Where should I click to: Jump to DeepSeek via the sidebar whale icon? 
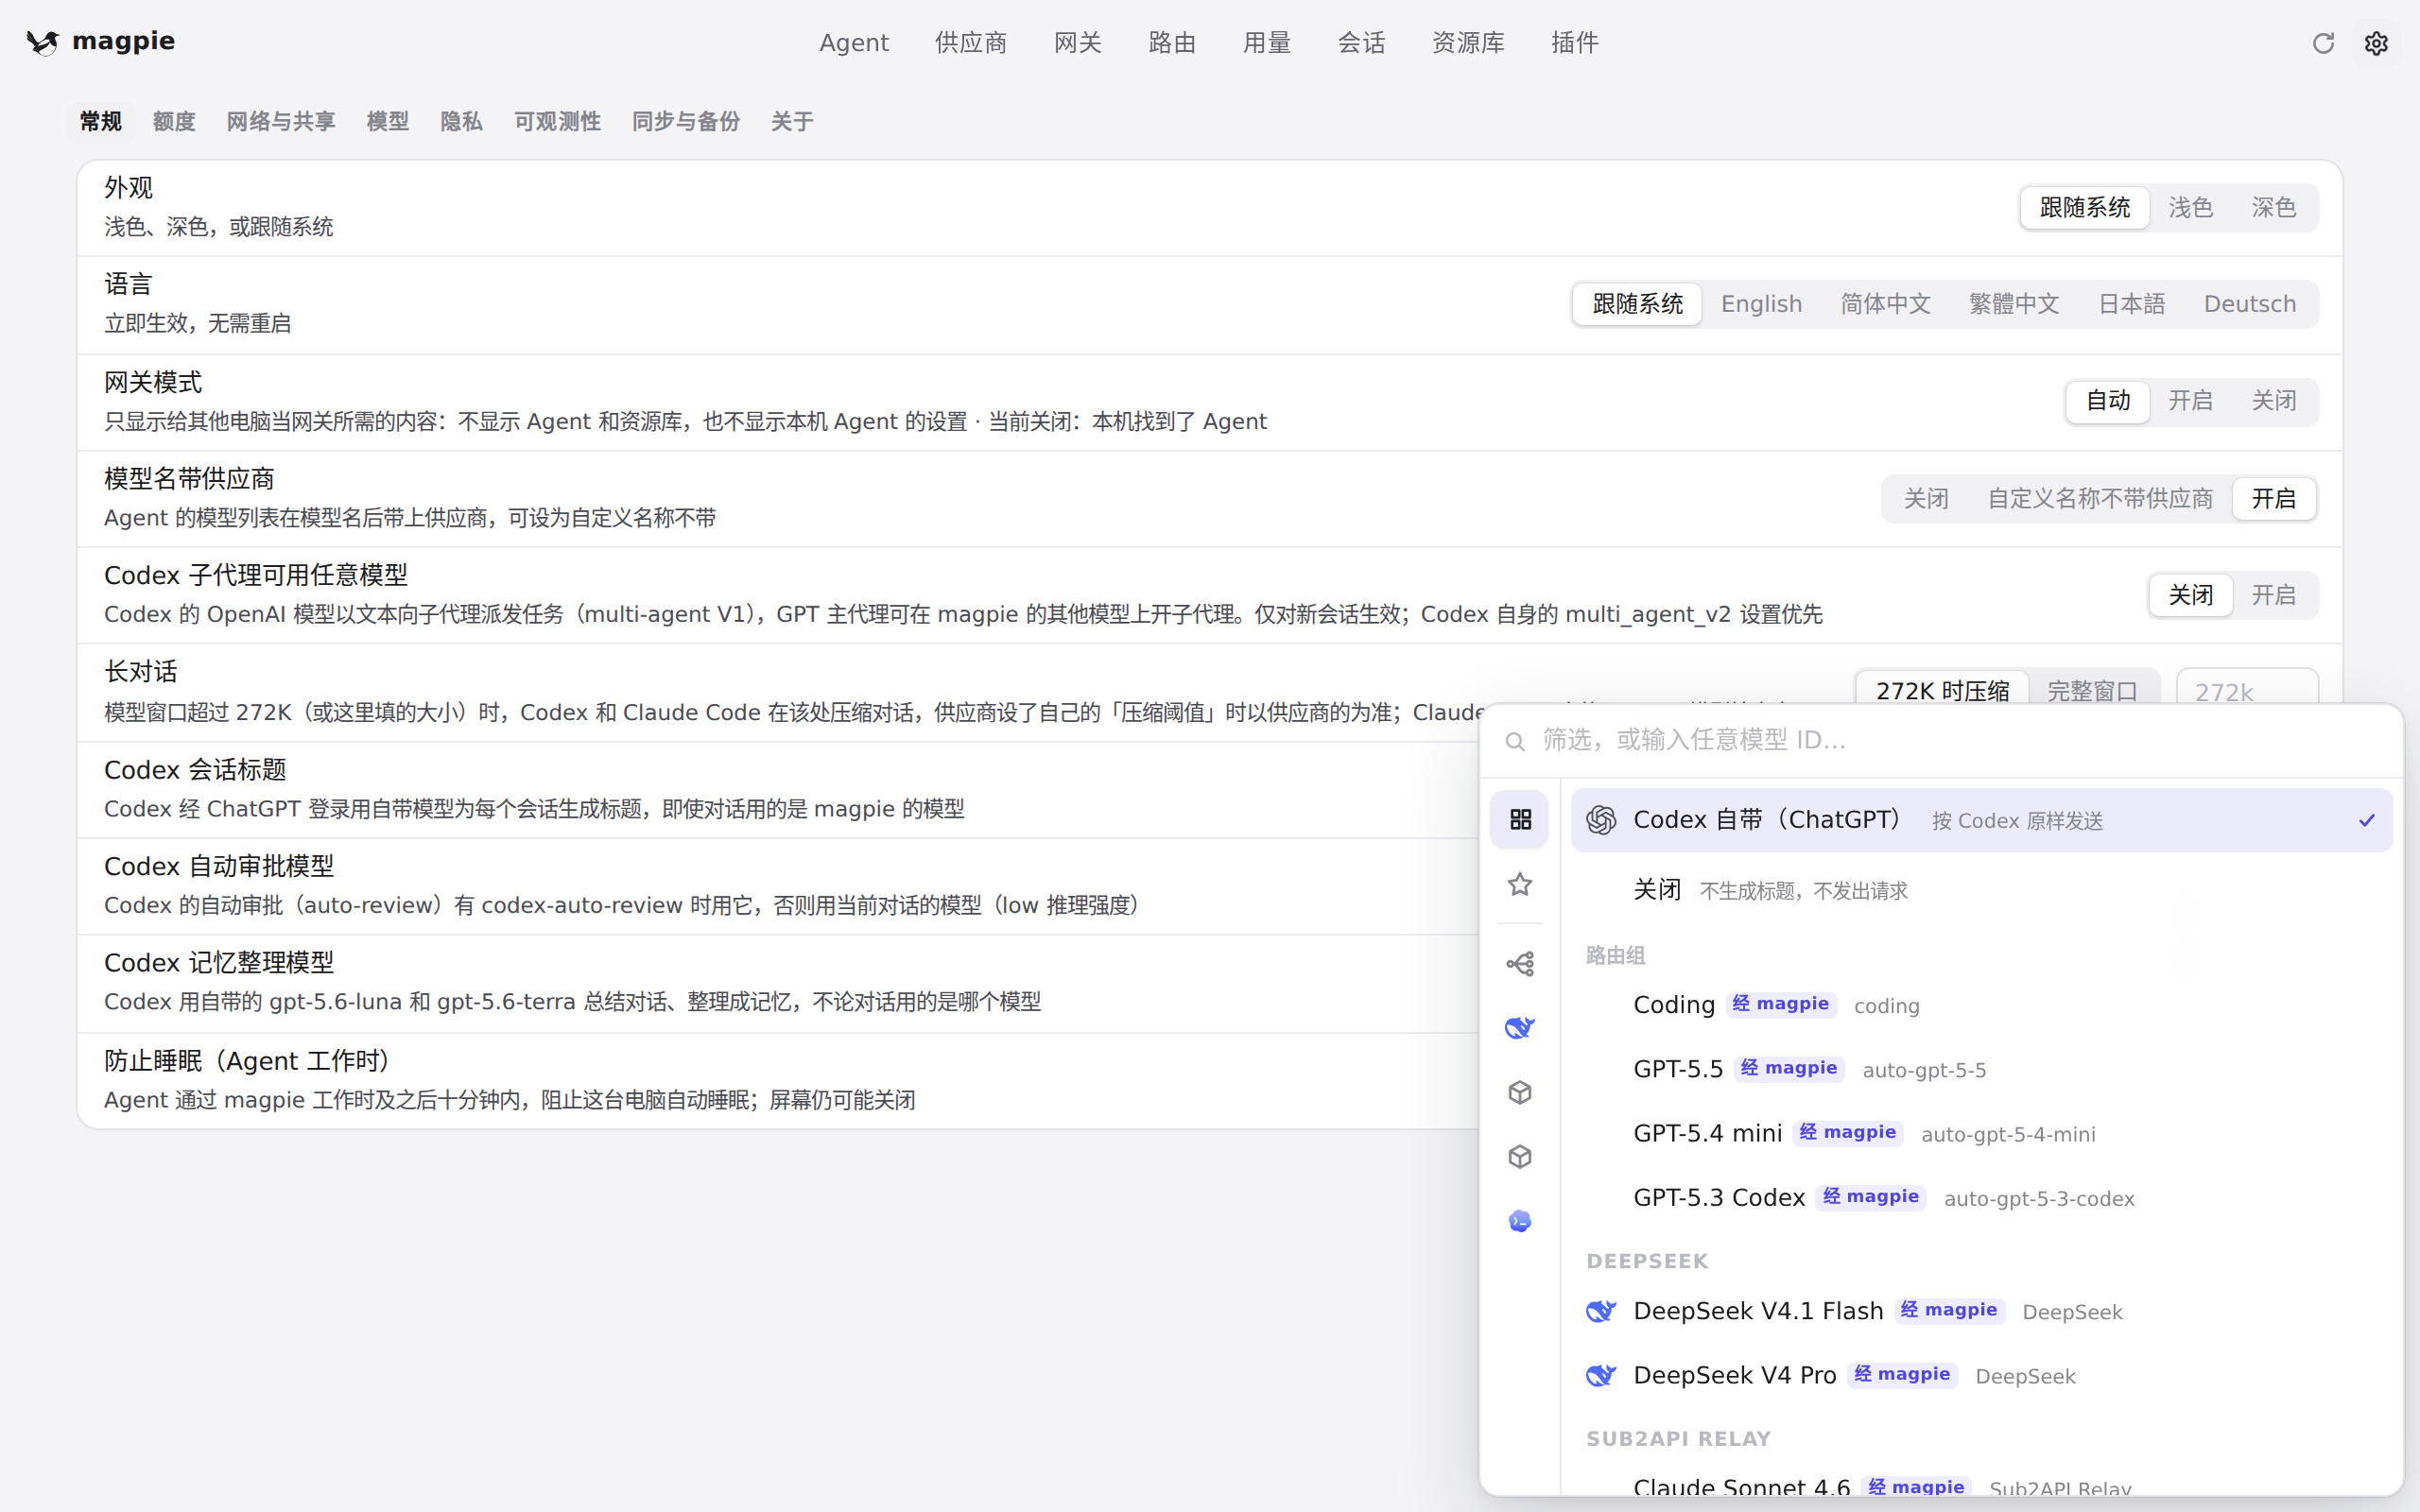click(x=1520, y=1028)
